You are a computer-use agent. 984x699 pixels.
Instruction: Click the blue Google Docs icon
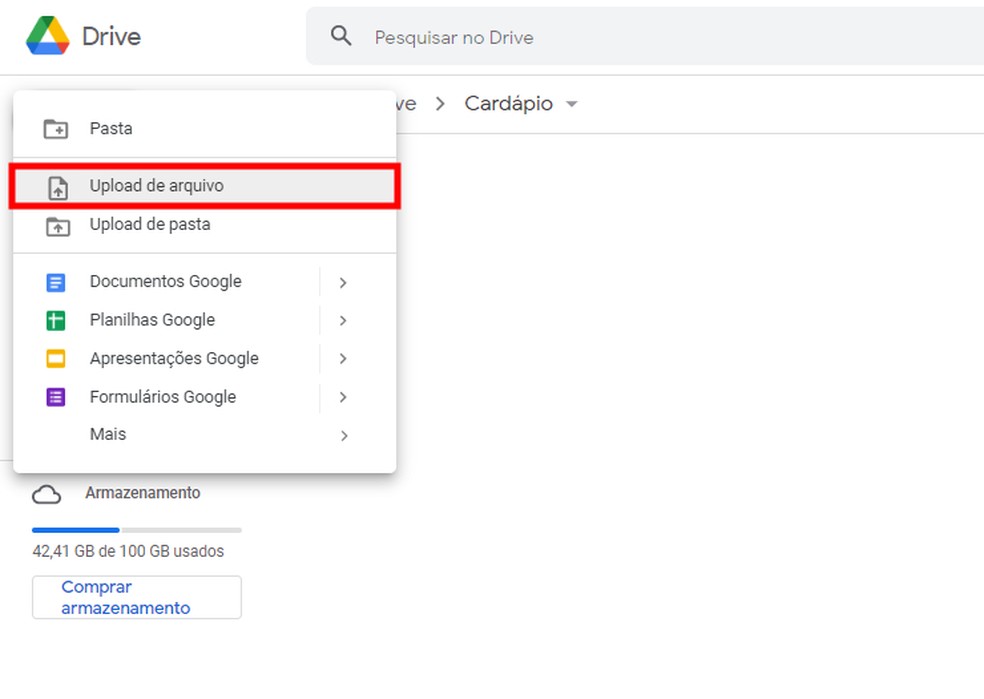[56, 283]
